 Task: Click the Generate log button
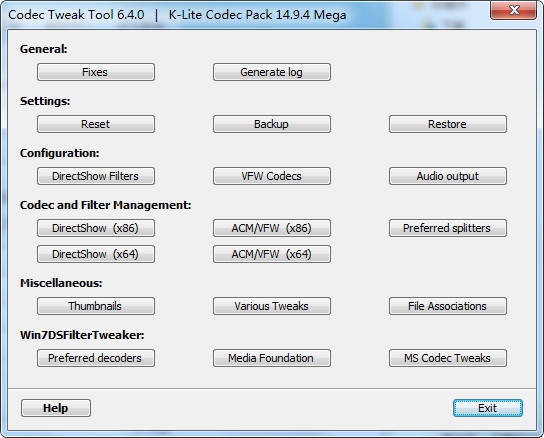(x=272, y=72)
